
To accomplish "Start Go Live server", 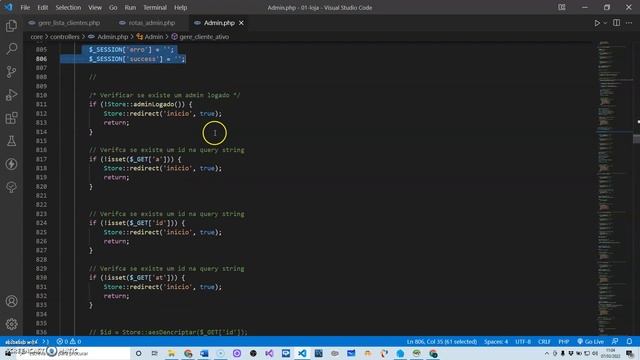I will click(591, 342).
